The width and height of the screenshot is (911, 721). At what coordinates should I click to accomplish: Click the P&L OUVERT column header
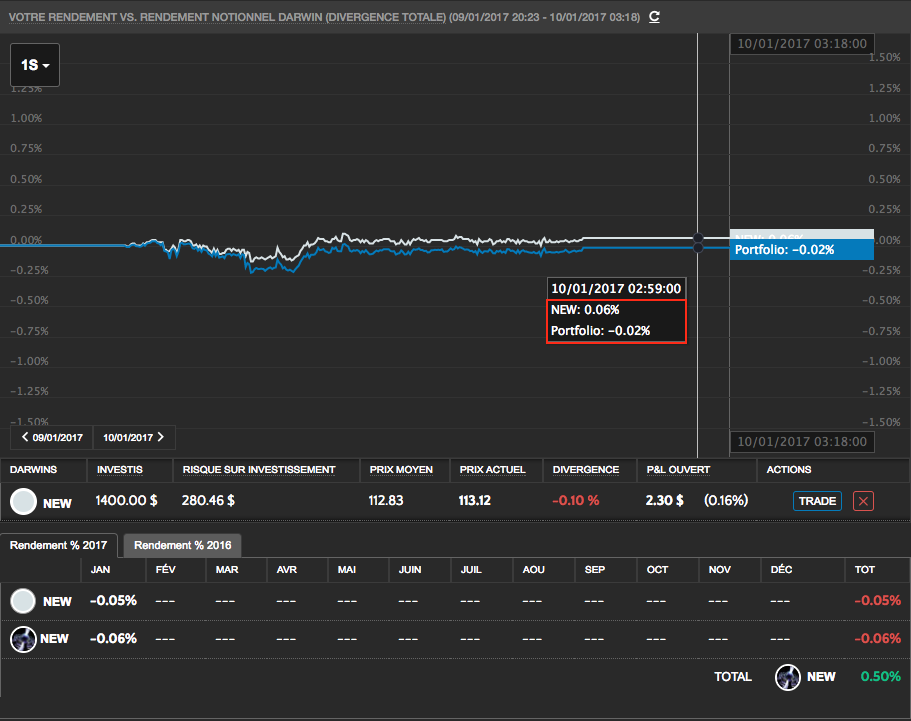tap(678, 470)
